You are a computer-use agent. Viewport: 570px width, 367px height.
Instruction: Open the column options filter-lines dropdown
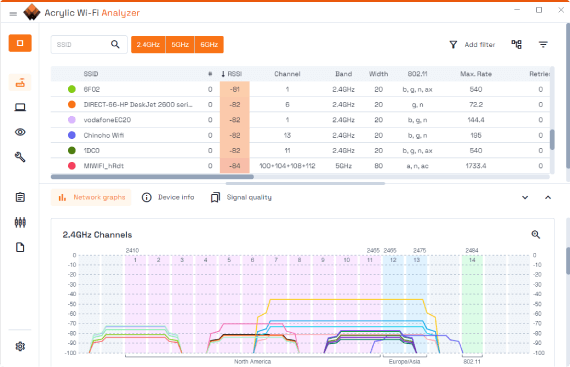(x=543, y=44)
